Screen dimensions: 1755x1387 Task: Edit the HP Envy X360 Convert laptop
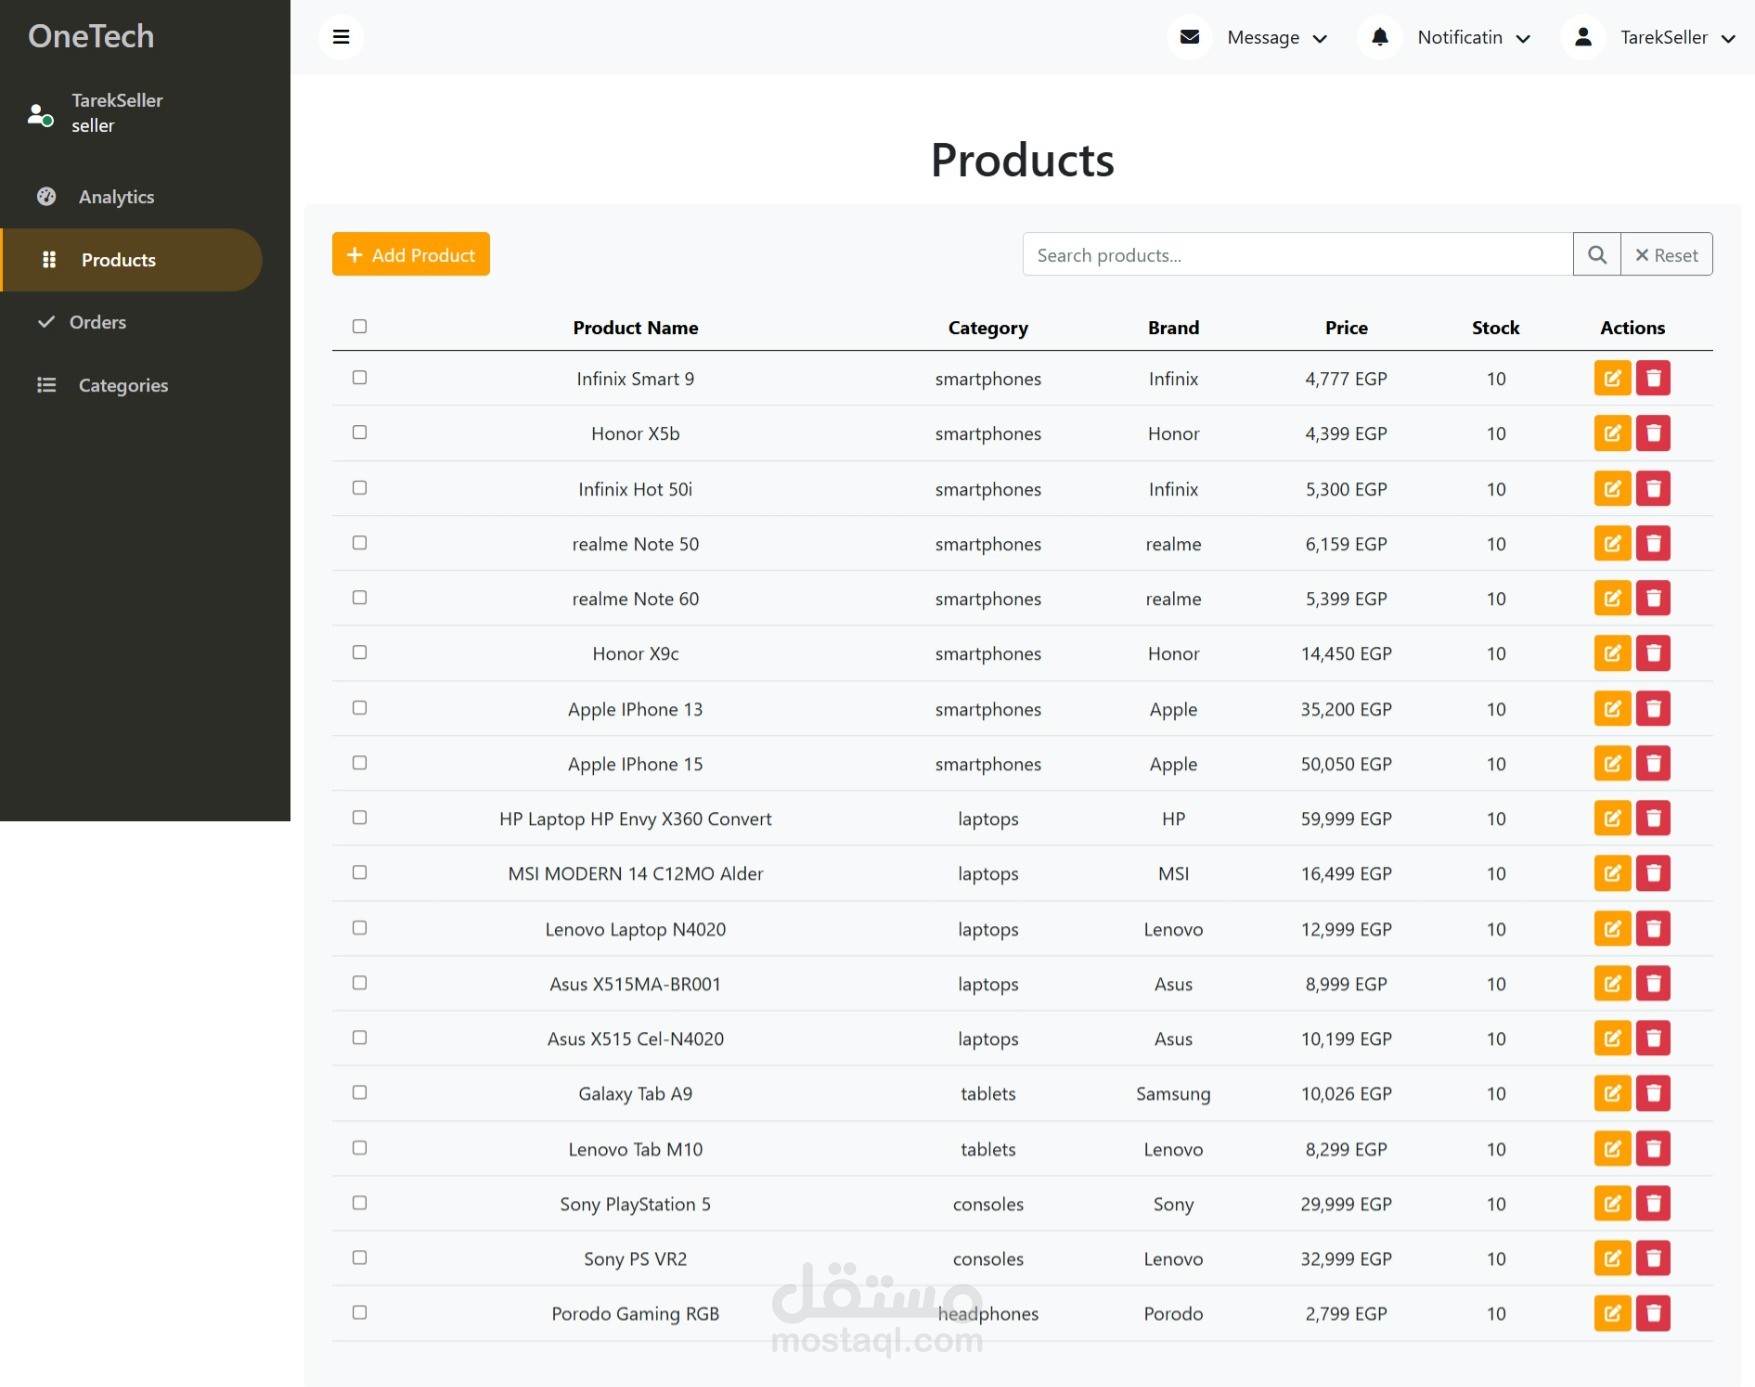click(x=1612, y=819)
